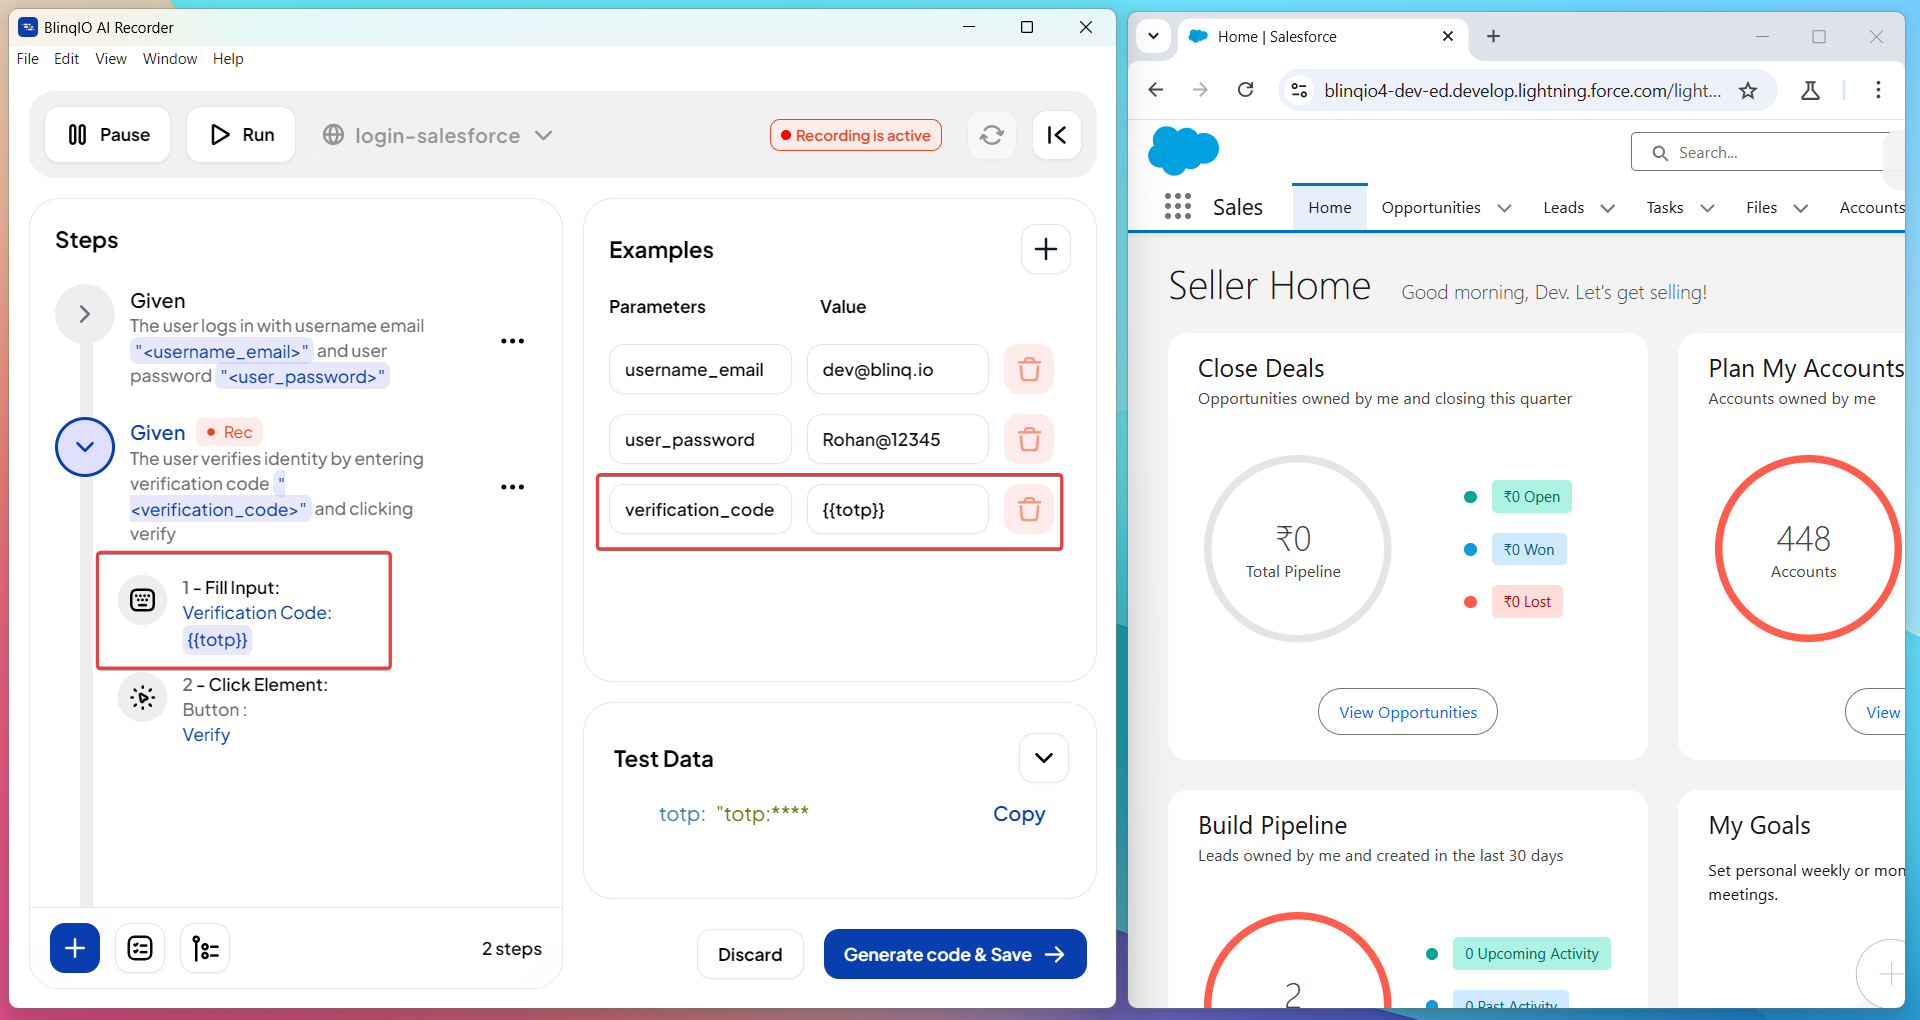
Task: Open a new browser tab
Action: 1493,36
